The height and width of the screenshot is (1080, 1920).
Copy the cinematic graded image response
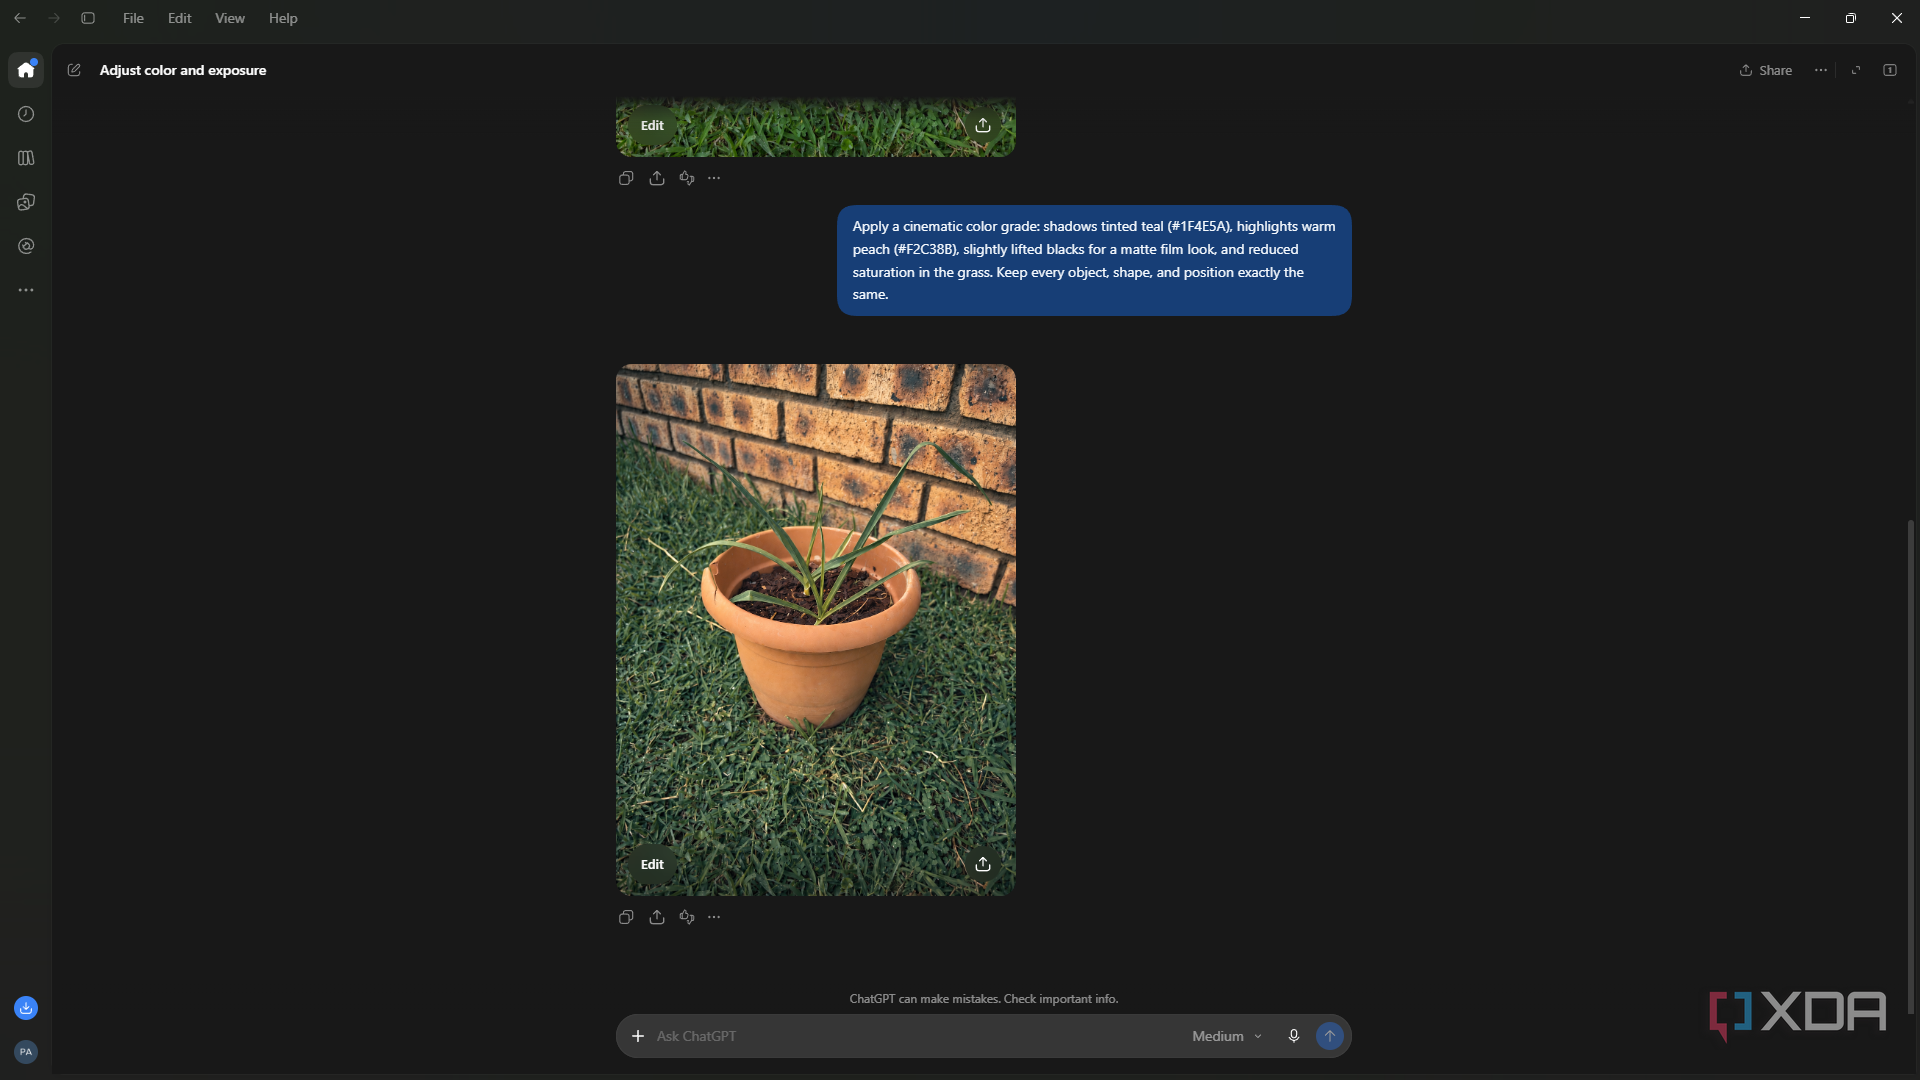[626, 917]
